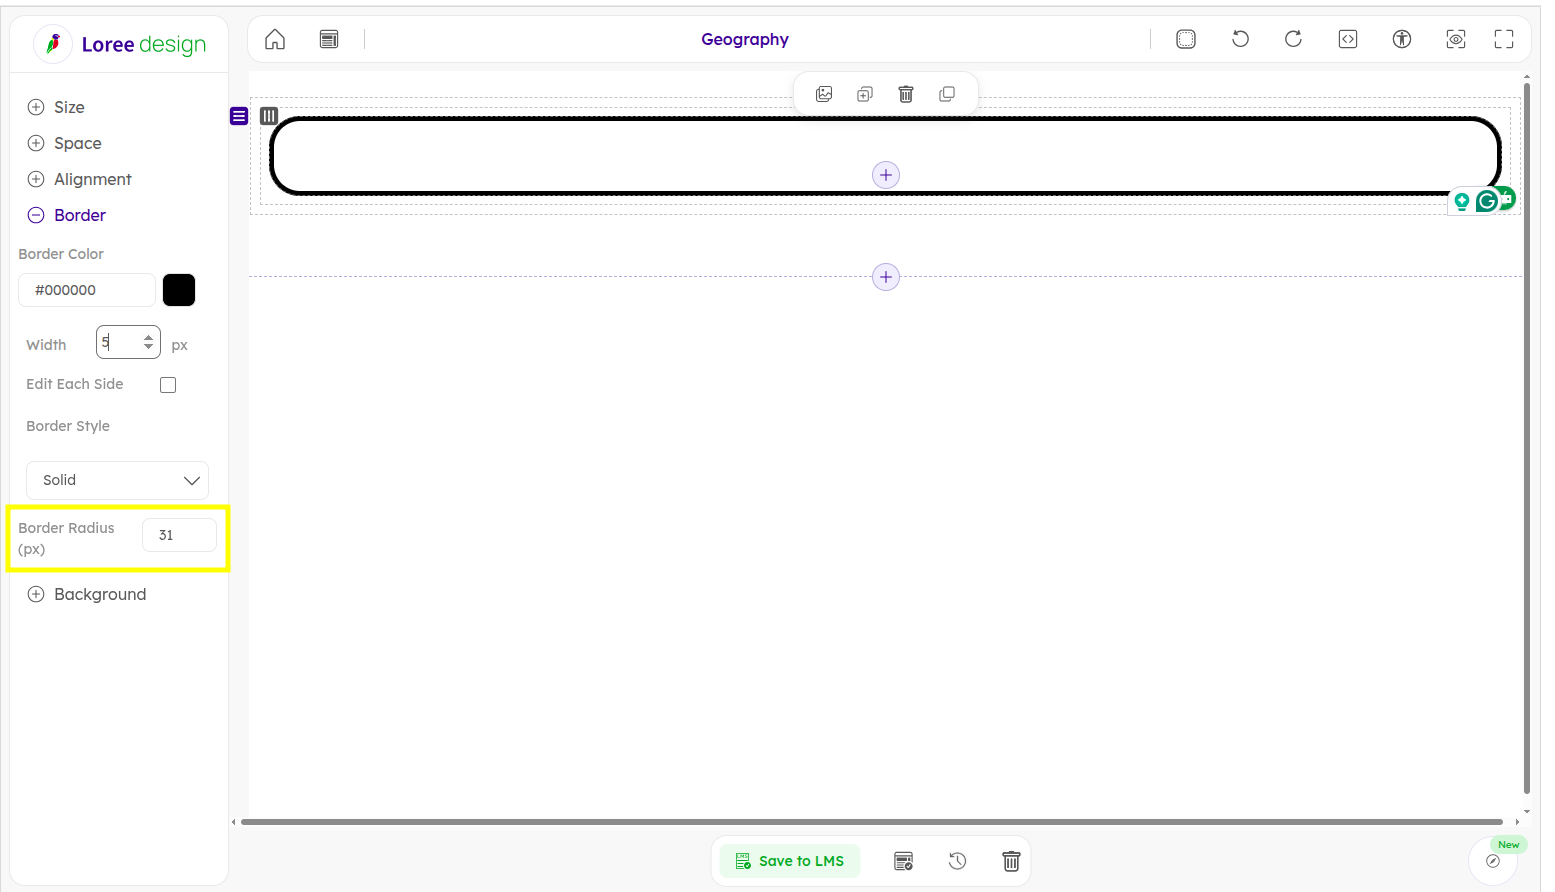The height and width of the screenshot is (892, 1555).
Task: Click the Save to LMS button
Action: click(789, 861)
